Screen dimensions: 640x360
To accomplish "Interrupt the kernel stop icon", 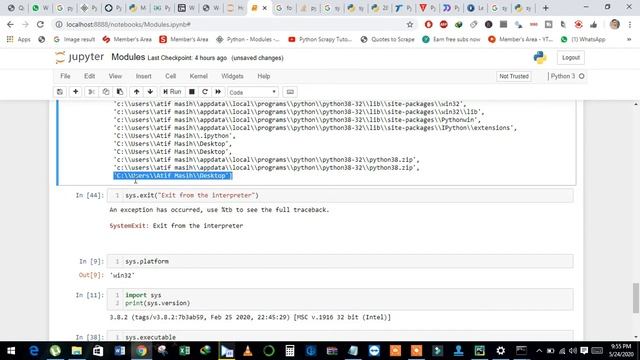I will coord(191,92).
